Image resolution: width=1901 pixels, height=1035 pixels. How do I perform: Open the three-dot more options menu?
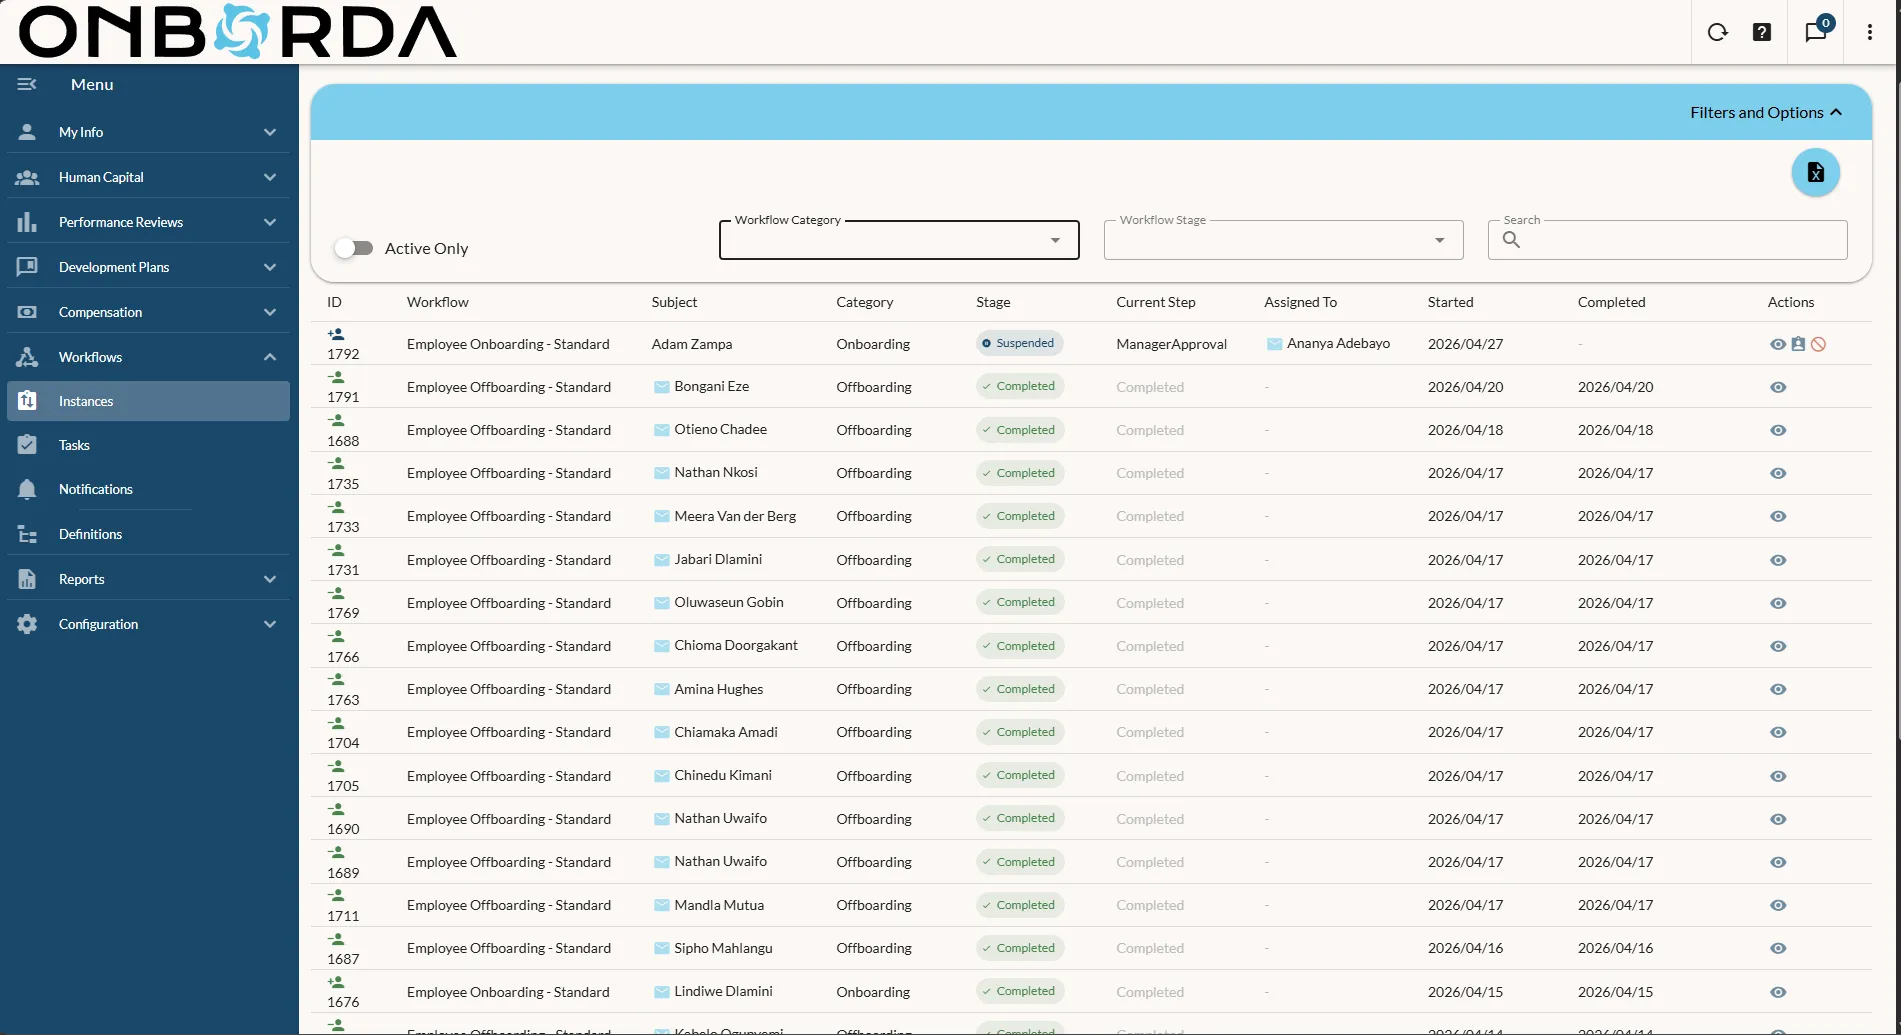click(1869, 32)
